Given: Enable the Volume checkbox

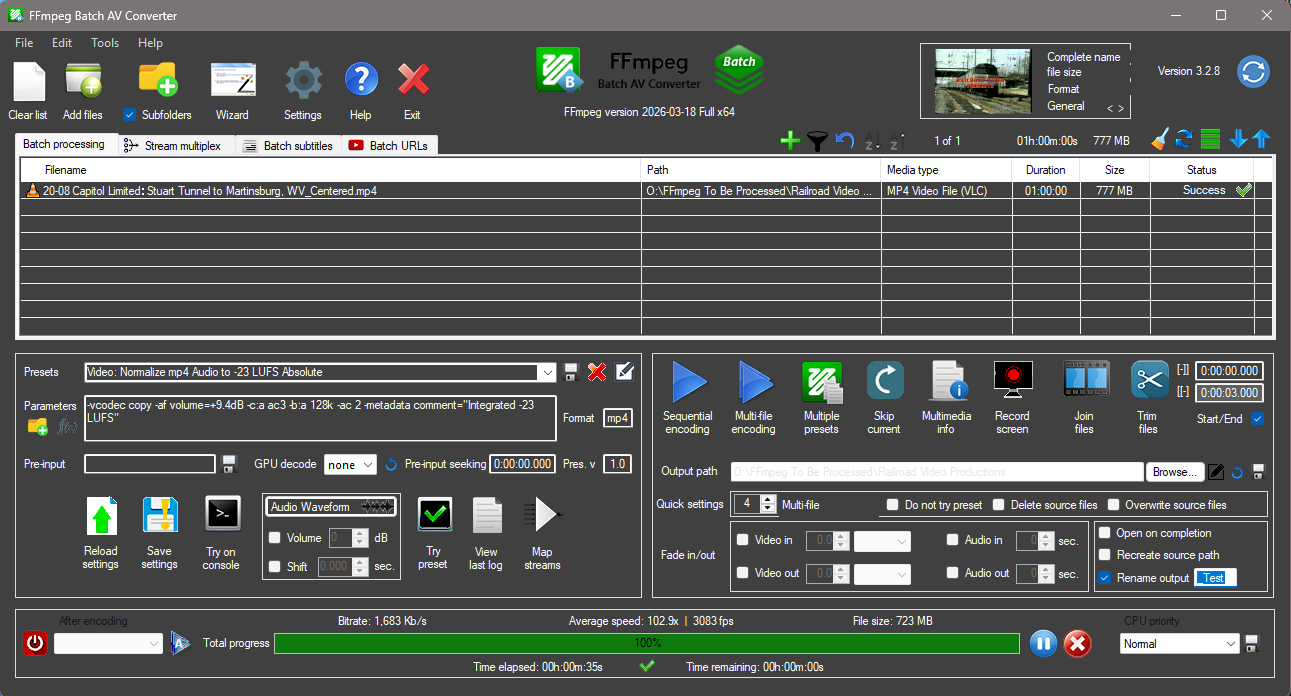Looking at the screenshot, I should 275,537.
